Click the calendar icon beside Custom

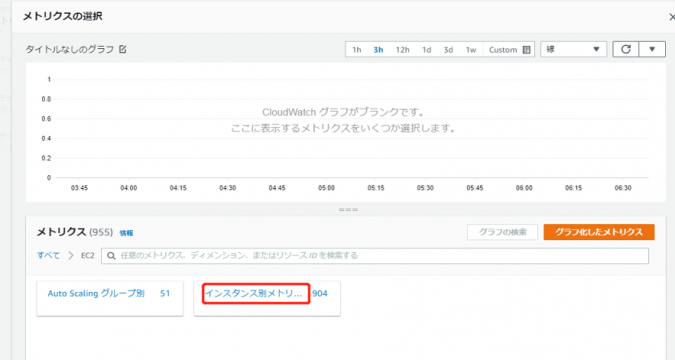pyautogui.click(x=526, y=50)
